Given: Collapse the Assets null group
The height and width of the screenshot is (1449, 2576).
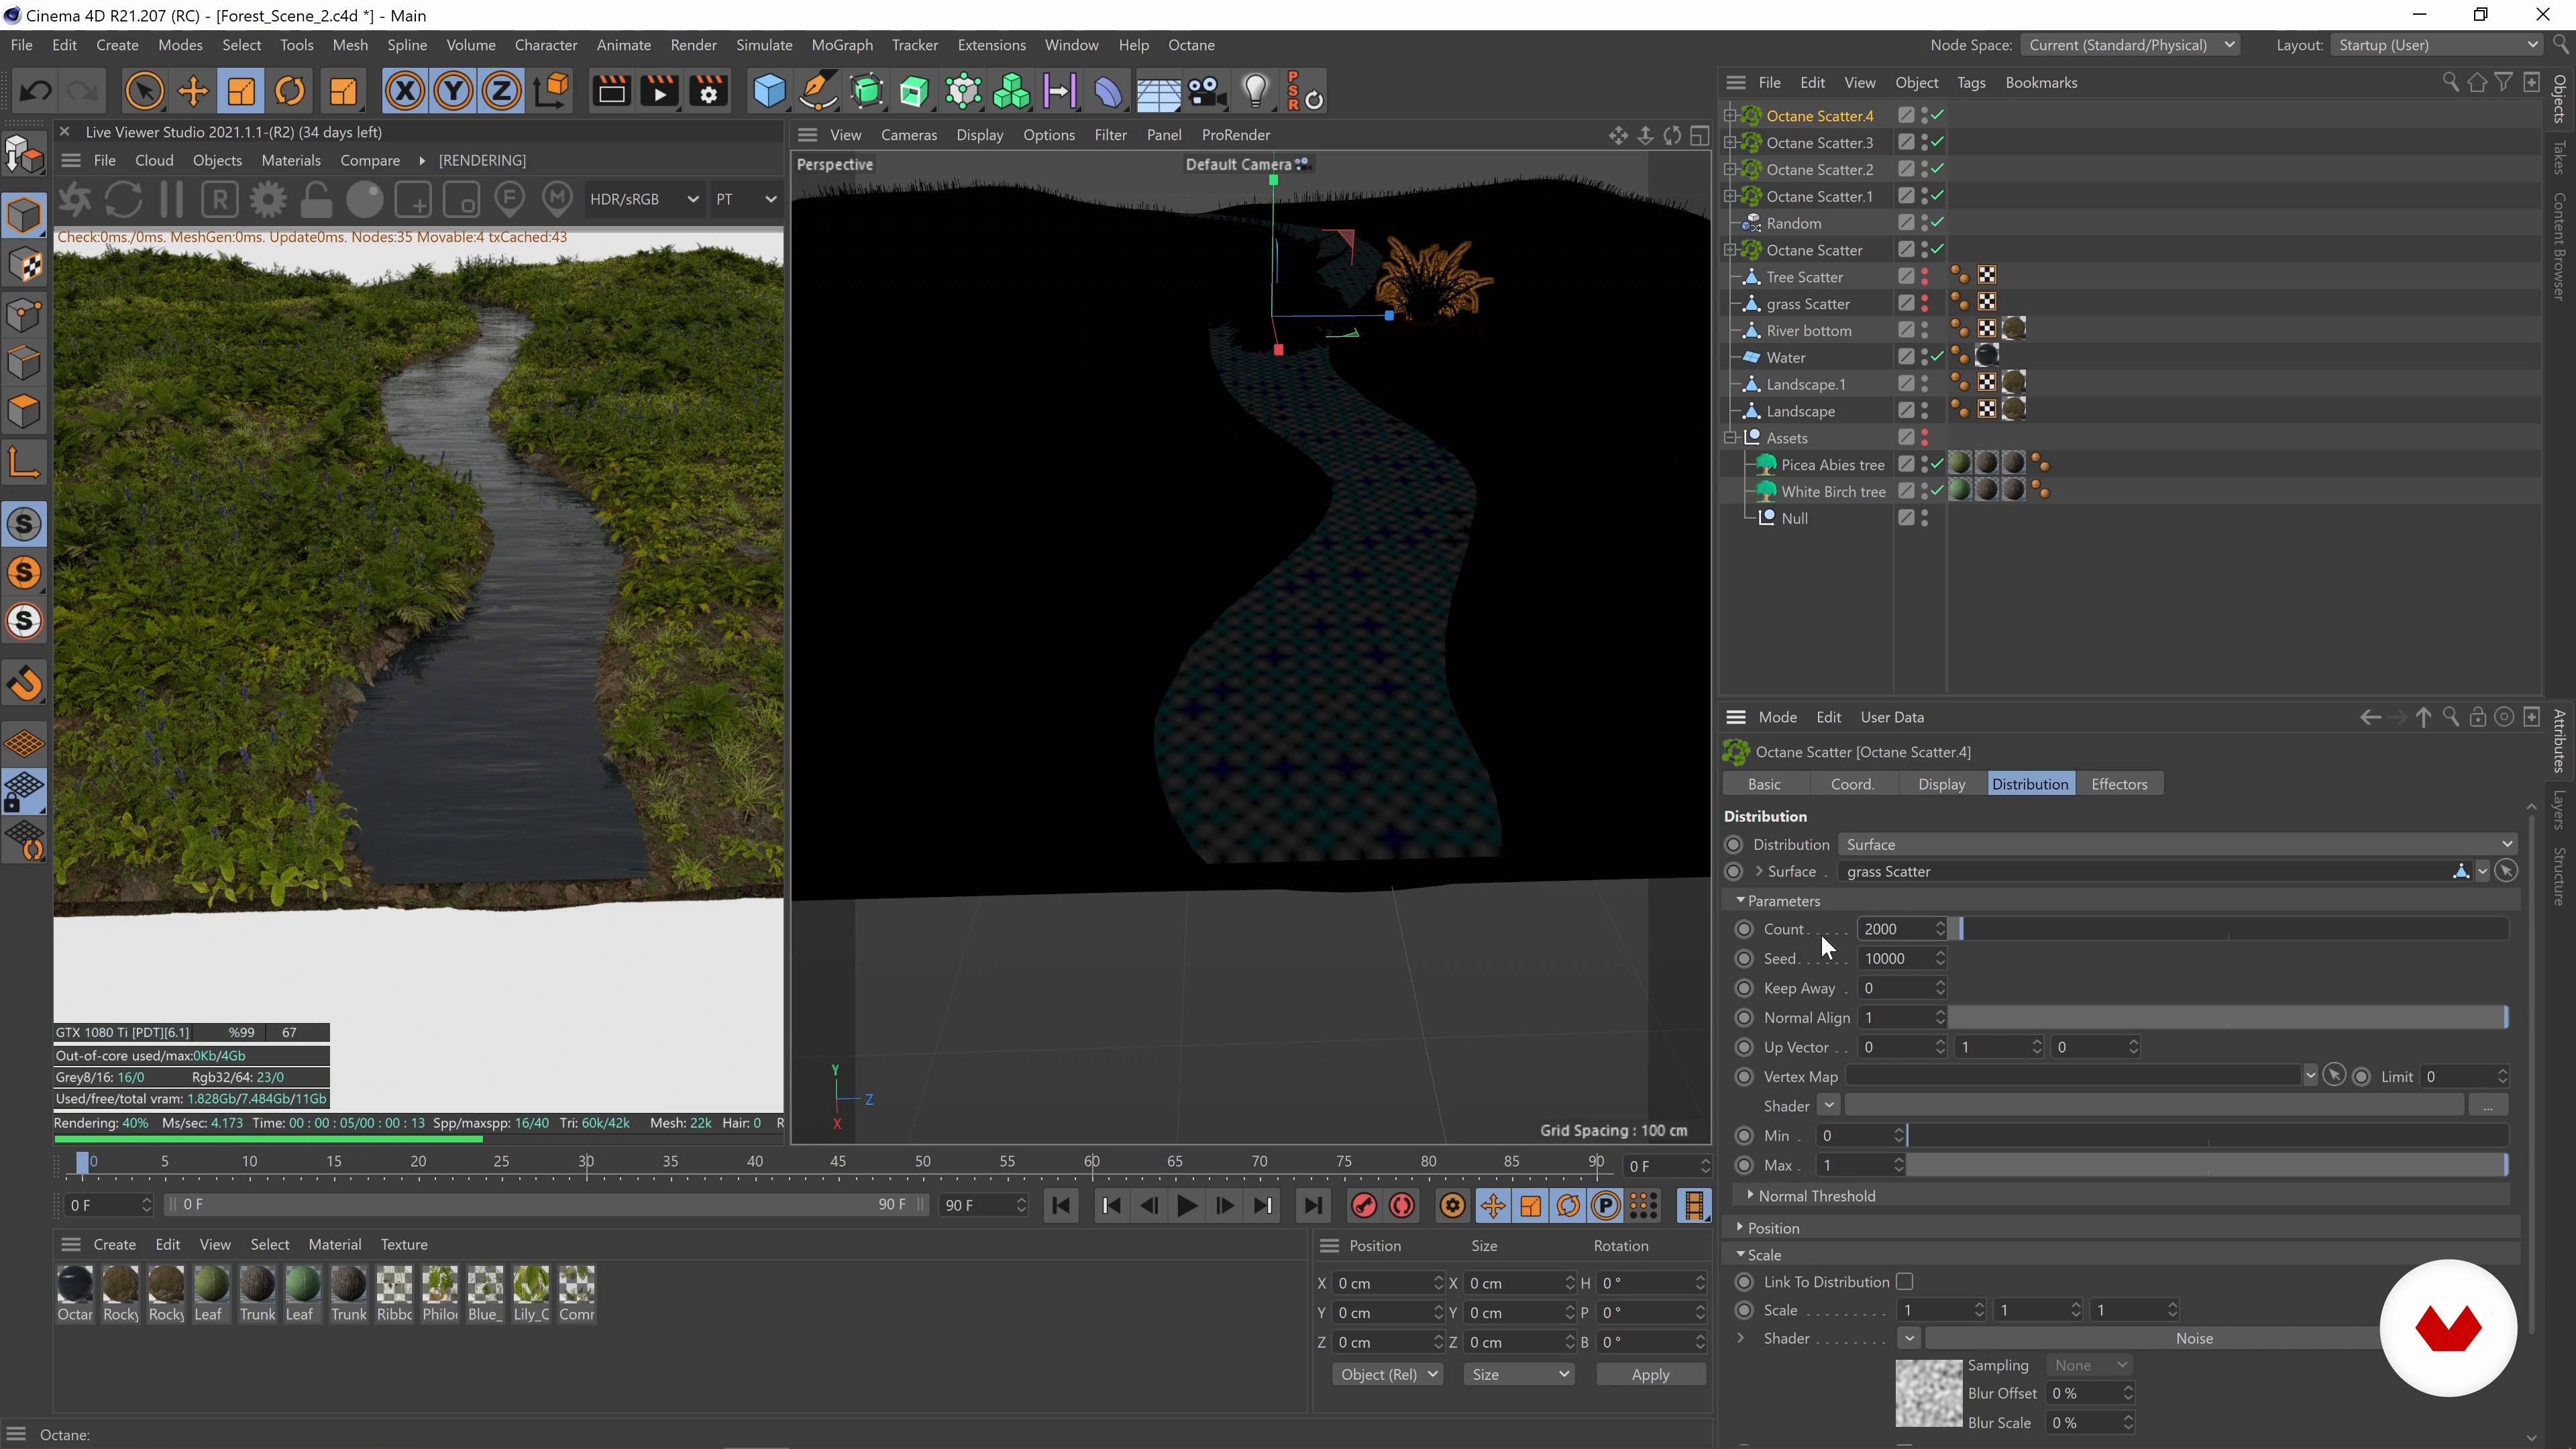Looking at the screenshot, I should (x=1730, y=438).
